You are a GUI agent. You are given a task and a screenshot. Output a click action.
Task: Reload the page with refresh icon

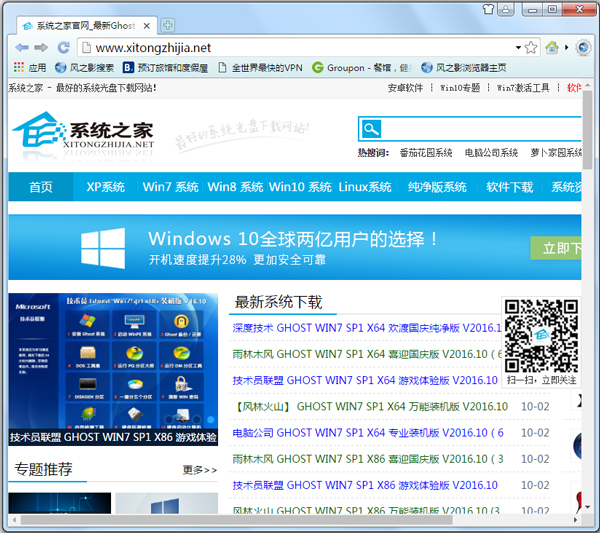(64, 47)
